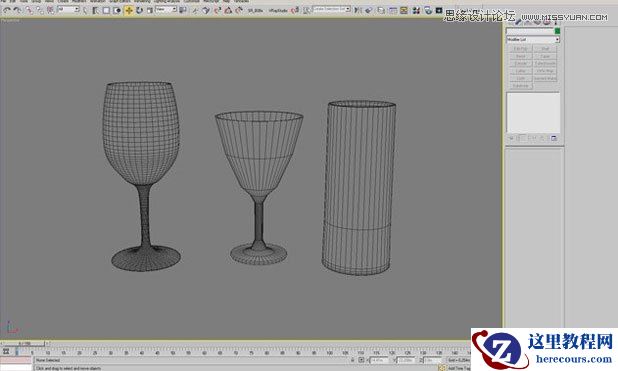
Task: Activate Bind to Space Warp tool
Action: 50,10
